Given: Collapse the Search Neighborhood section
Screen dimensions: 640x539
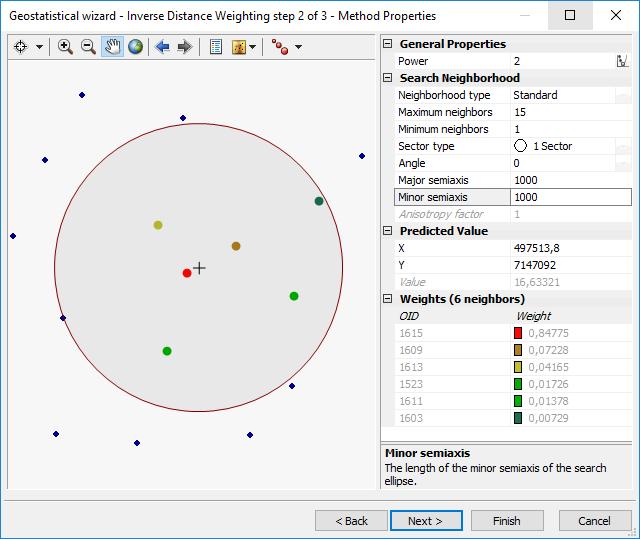Looking at the screenshot, I should point(388,78).
